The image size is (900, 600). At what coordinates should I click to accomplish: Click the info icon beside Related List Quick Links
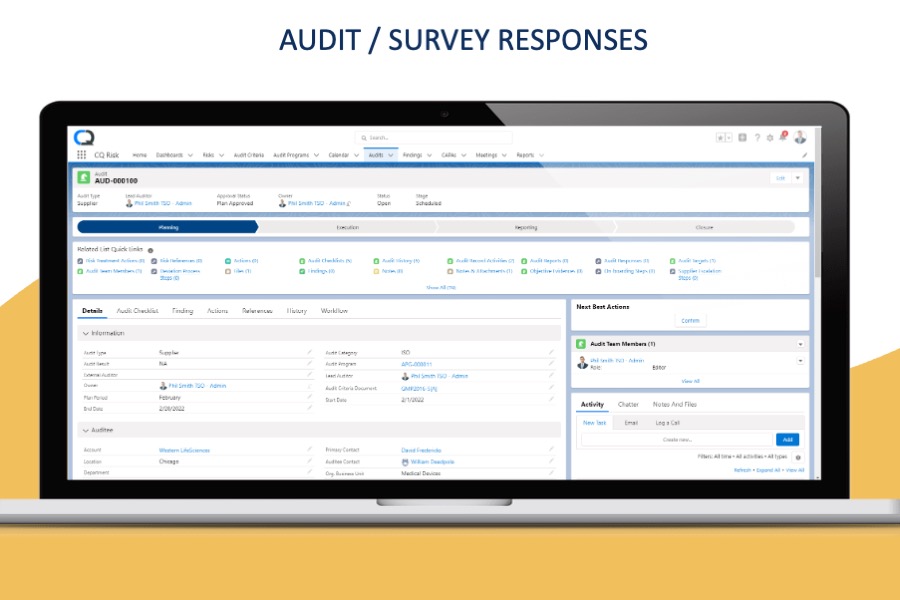coord(151,250)
